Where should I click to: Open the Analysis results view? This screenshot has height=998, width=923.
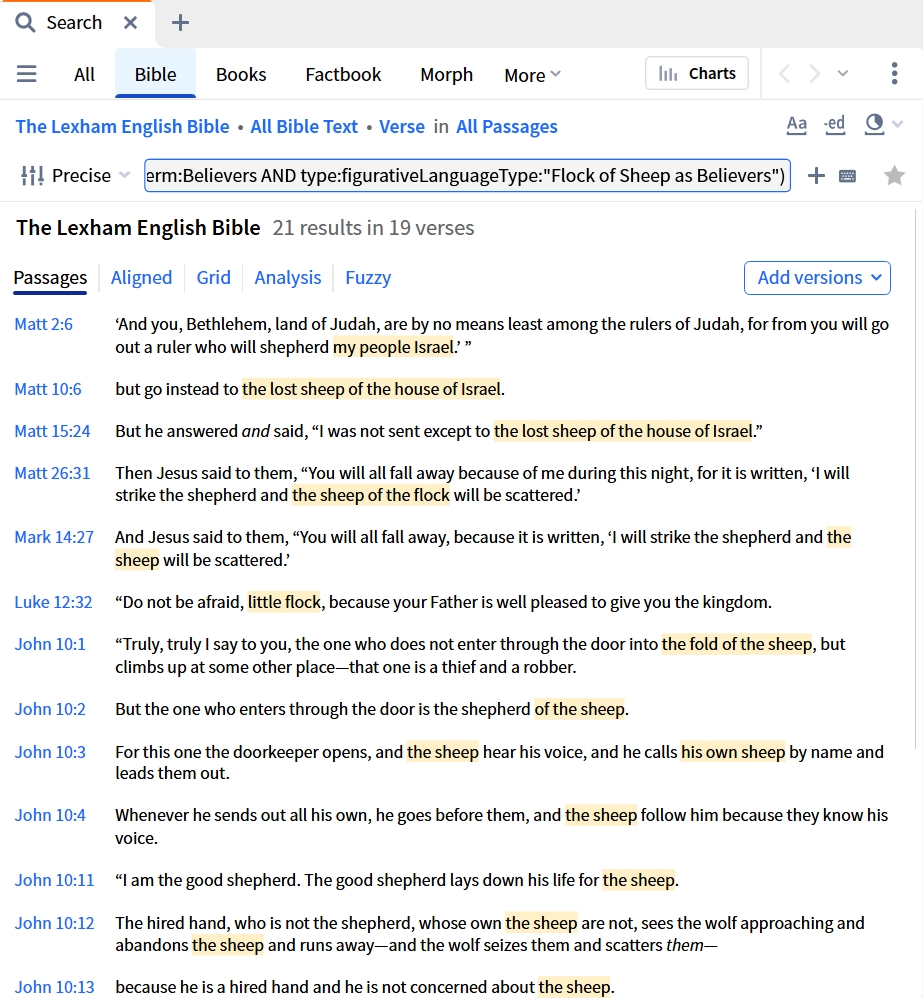[288, 278]
